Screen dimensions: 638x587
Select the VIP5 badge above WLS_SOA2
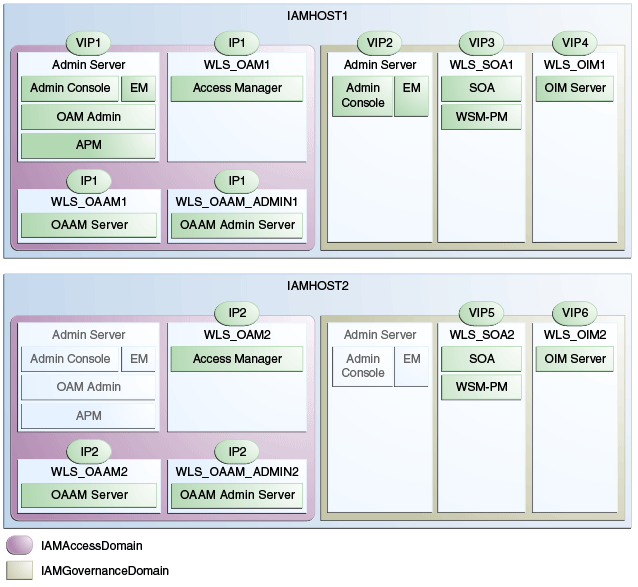click(481, 313)
